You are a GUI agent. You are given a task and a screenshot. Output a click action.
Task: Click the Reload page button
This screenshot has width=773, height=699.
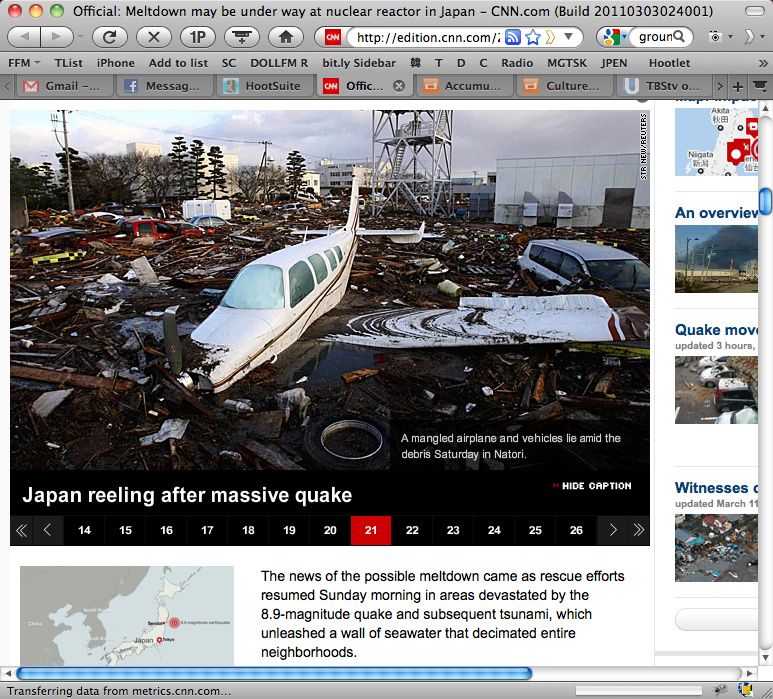(109, 37)
